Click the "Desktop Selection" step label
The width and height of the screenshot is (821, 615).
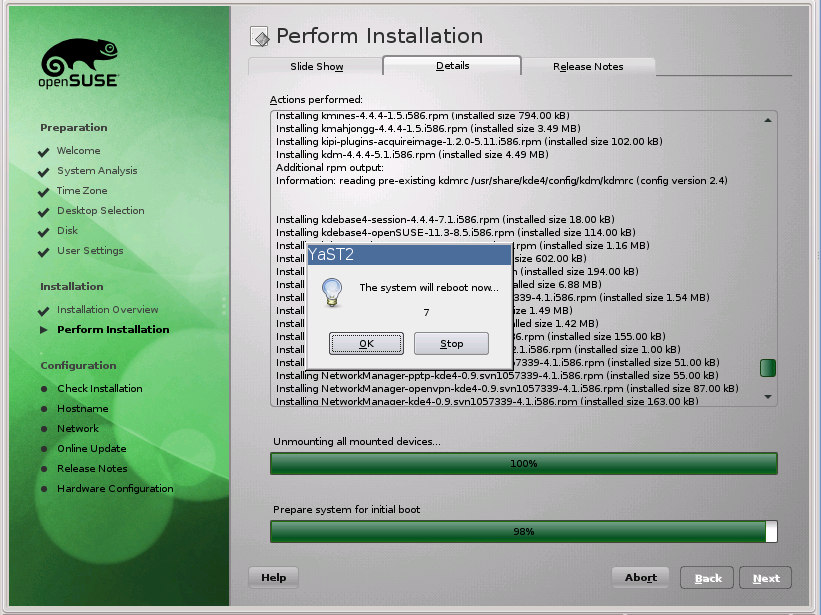(x=101, y=210)
